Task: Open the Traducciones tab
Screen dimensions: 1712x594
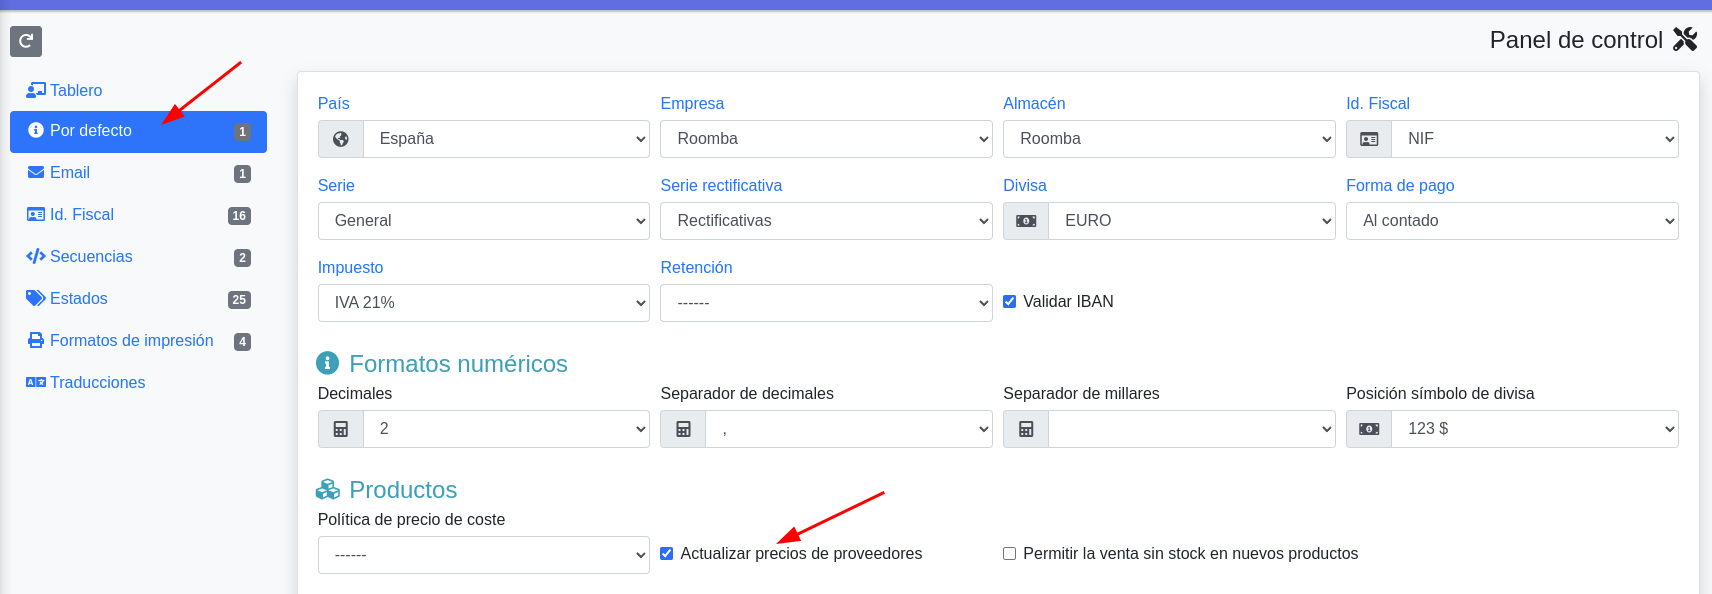Action: coord(138,383)
